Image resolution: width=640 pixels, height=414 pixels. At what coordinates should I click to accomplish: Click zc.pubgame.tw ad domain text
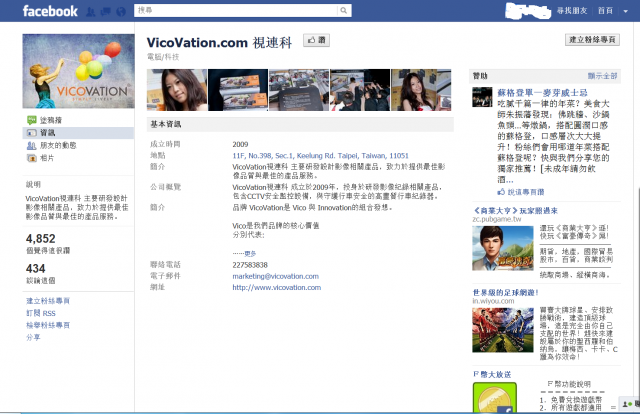(497, 219)
